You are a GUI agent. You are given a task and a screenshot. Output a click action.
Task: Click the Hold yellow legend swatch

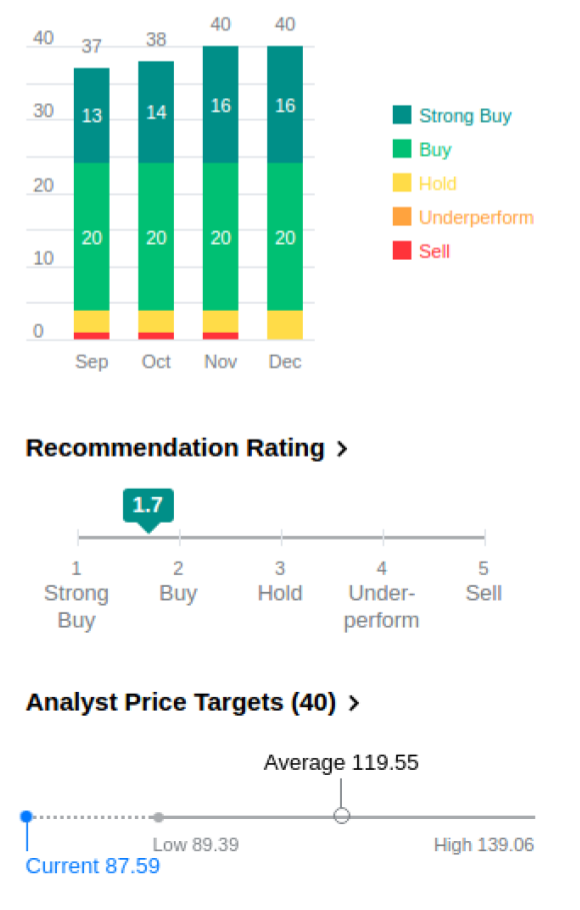pos(402,183)
